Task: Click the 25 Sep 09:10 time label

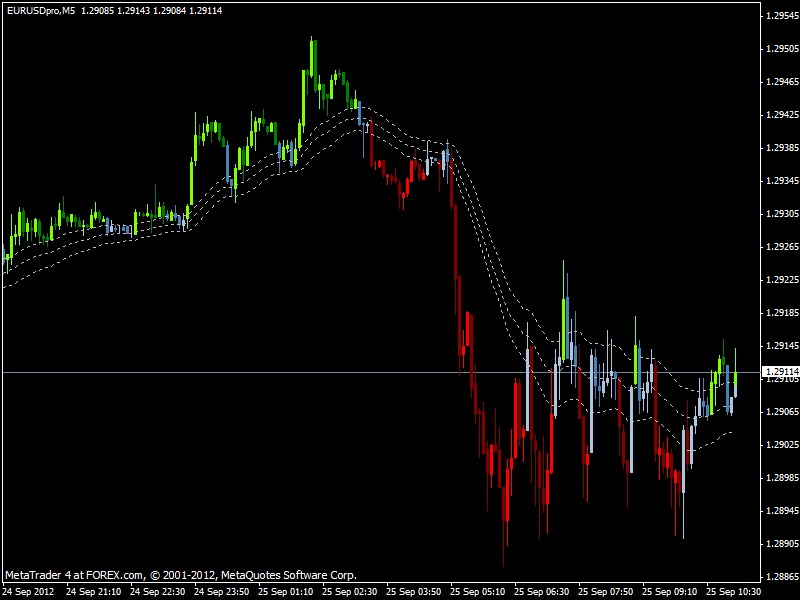Action: (x=670, y=592)
